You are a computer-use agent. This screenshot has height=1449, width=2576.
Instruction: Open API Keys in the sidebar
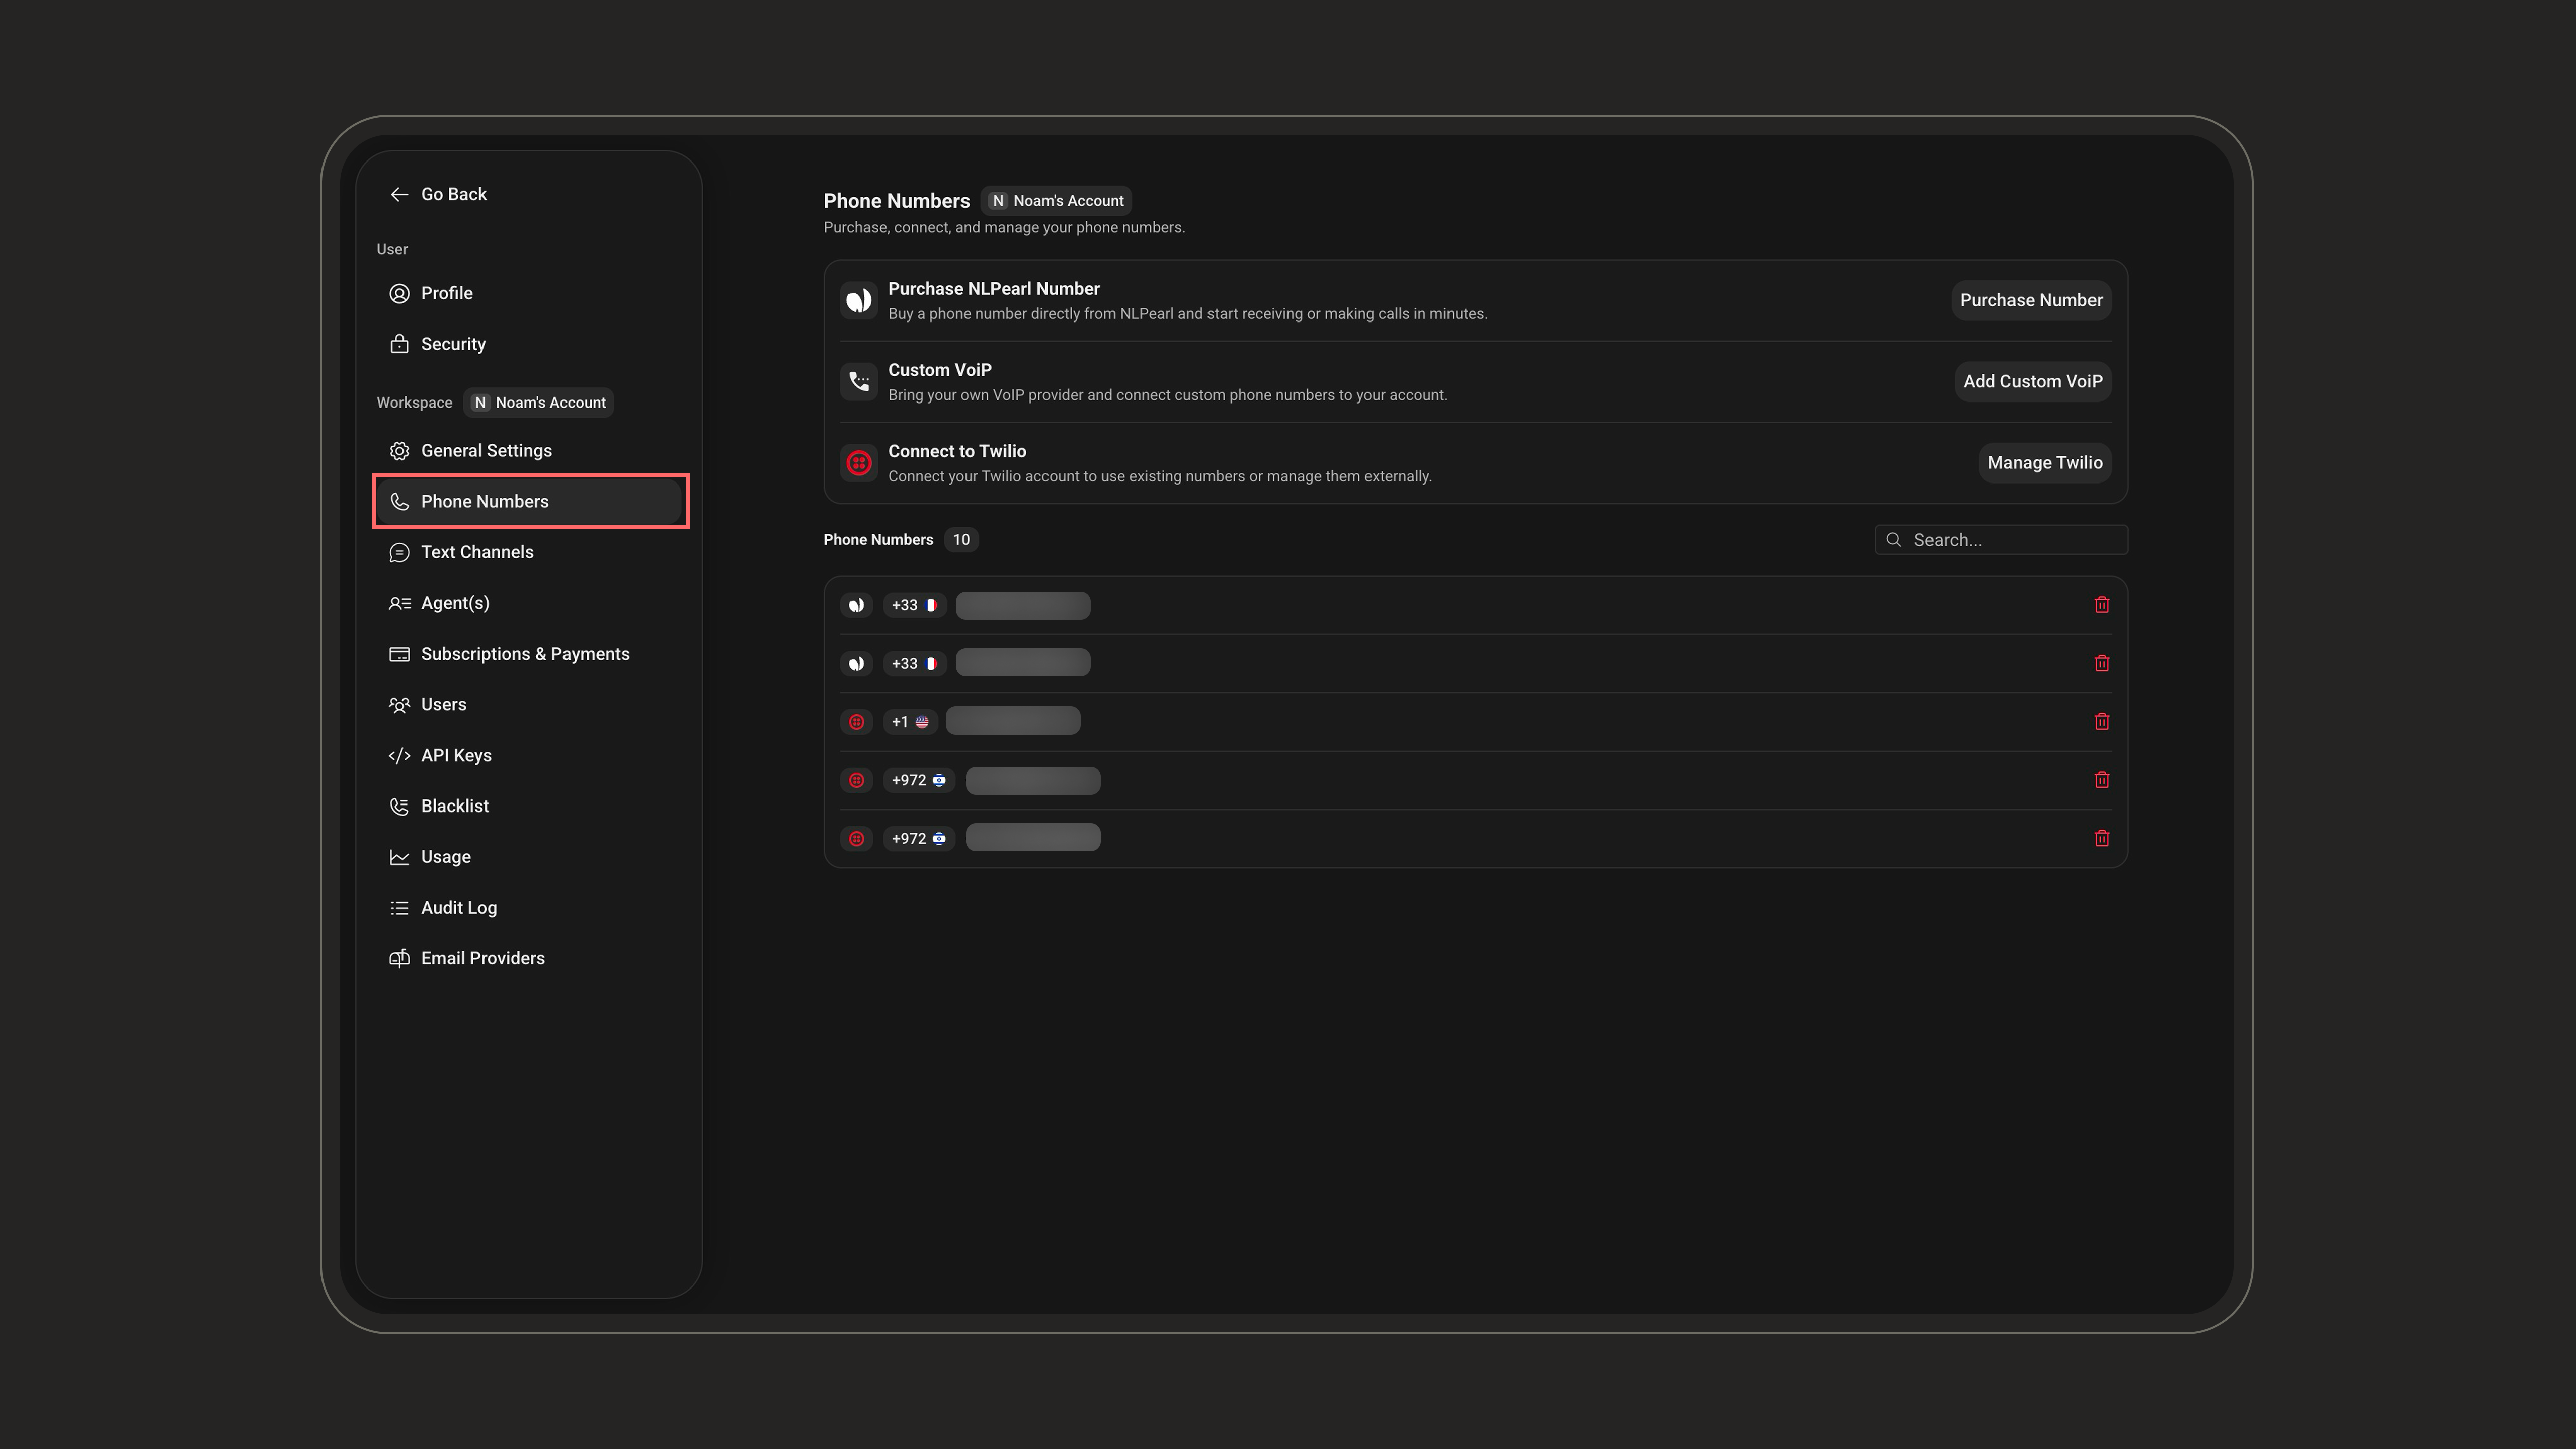pyautogui.click(x=529, y=755)
